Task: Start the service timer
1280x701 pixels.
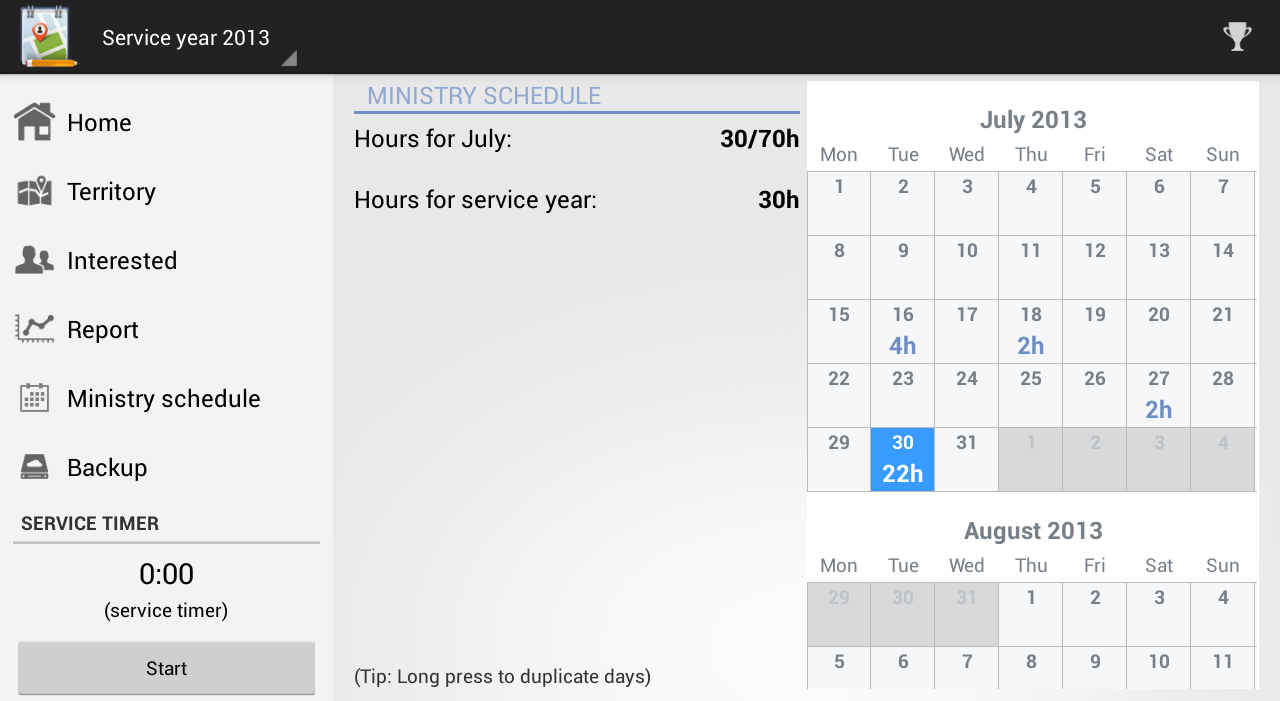Action: click(166, 668)
